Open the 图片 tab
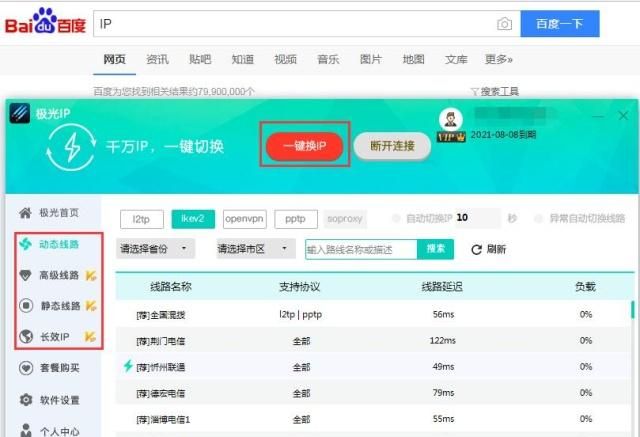Screen dimensions: 640x437 [371, 60]
